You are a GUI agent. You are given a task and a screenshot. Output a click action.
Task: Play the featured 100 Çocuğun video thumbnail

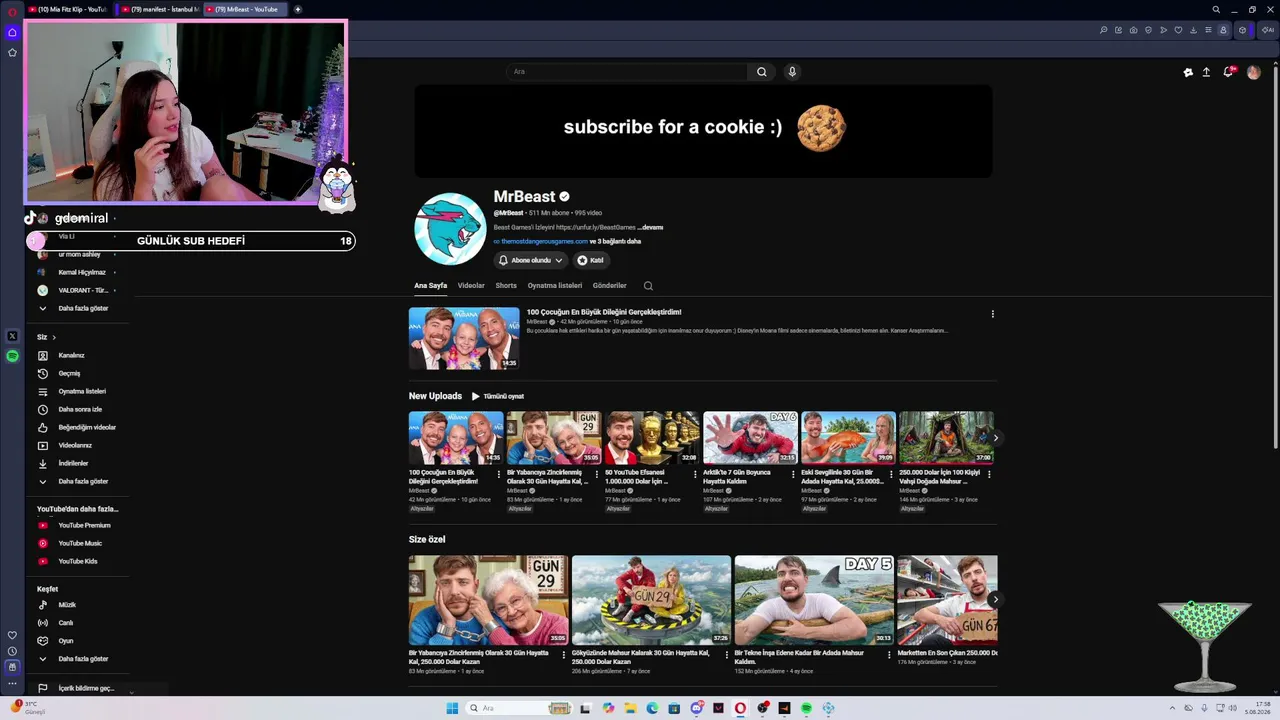[x=464, y=338]
